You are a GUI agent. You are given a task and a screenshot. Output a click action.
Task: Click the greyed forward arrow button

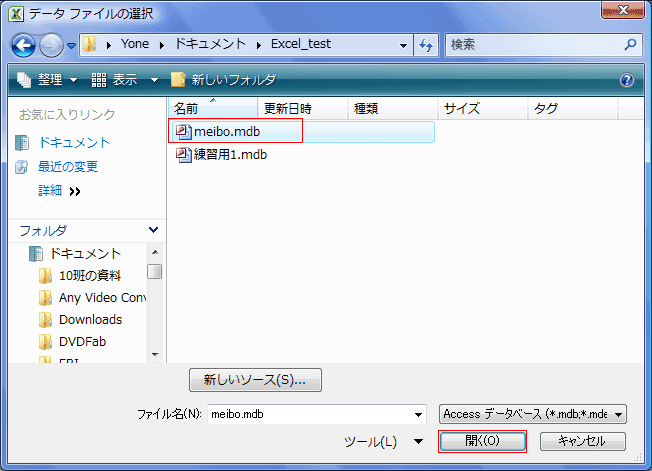click(x=51, y=45)
